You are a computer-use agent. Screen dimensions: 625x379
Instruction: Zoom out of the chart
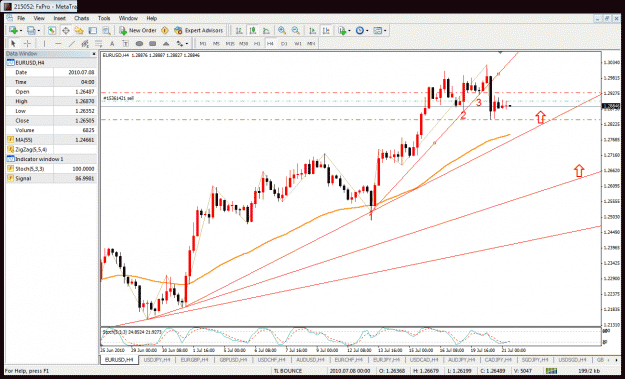[295, 30]
